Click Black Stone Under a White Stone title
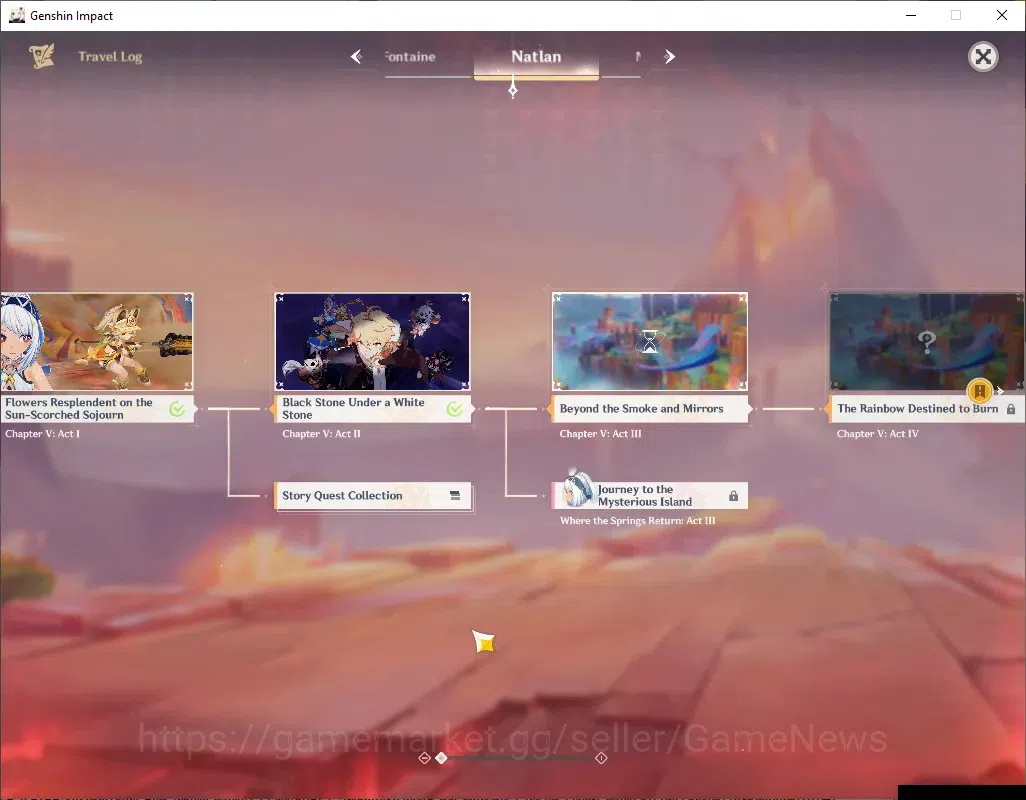This screenshot has height=800, width=1026. click(353, 409)
